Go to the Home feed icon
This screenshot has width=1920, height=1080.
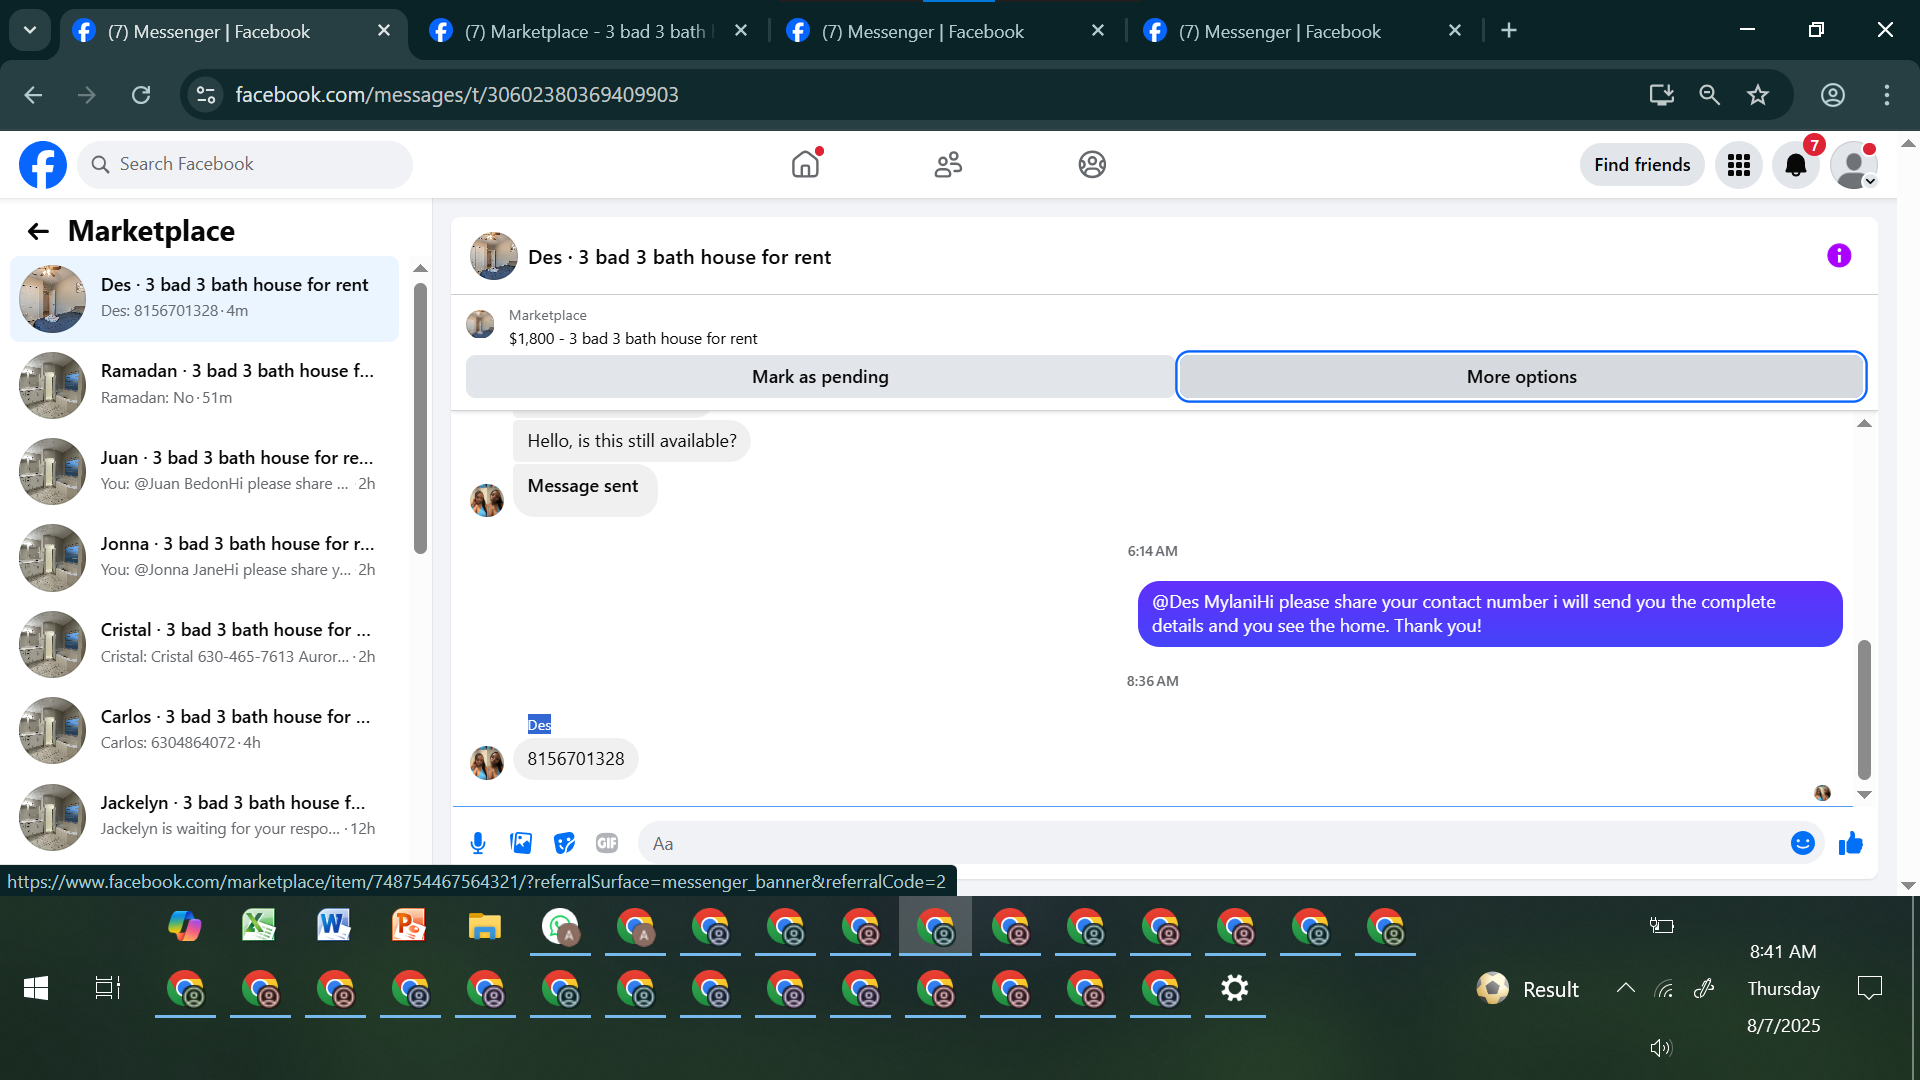coord(805,164)
